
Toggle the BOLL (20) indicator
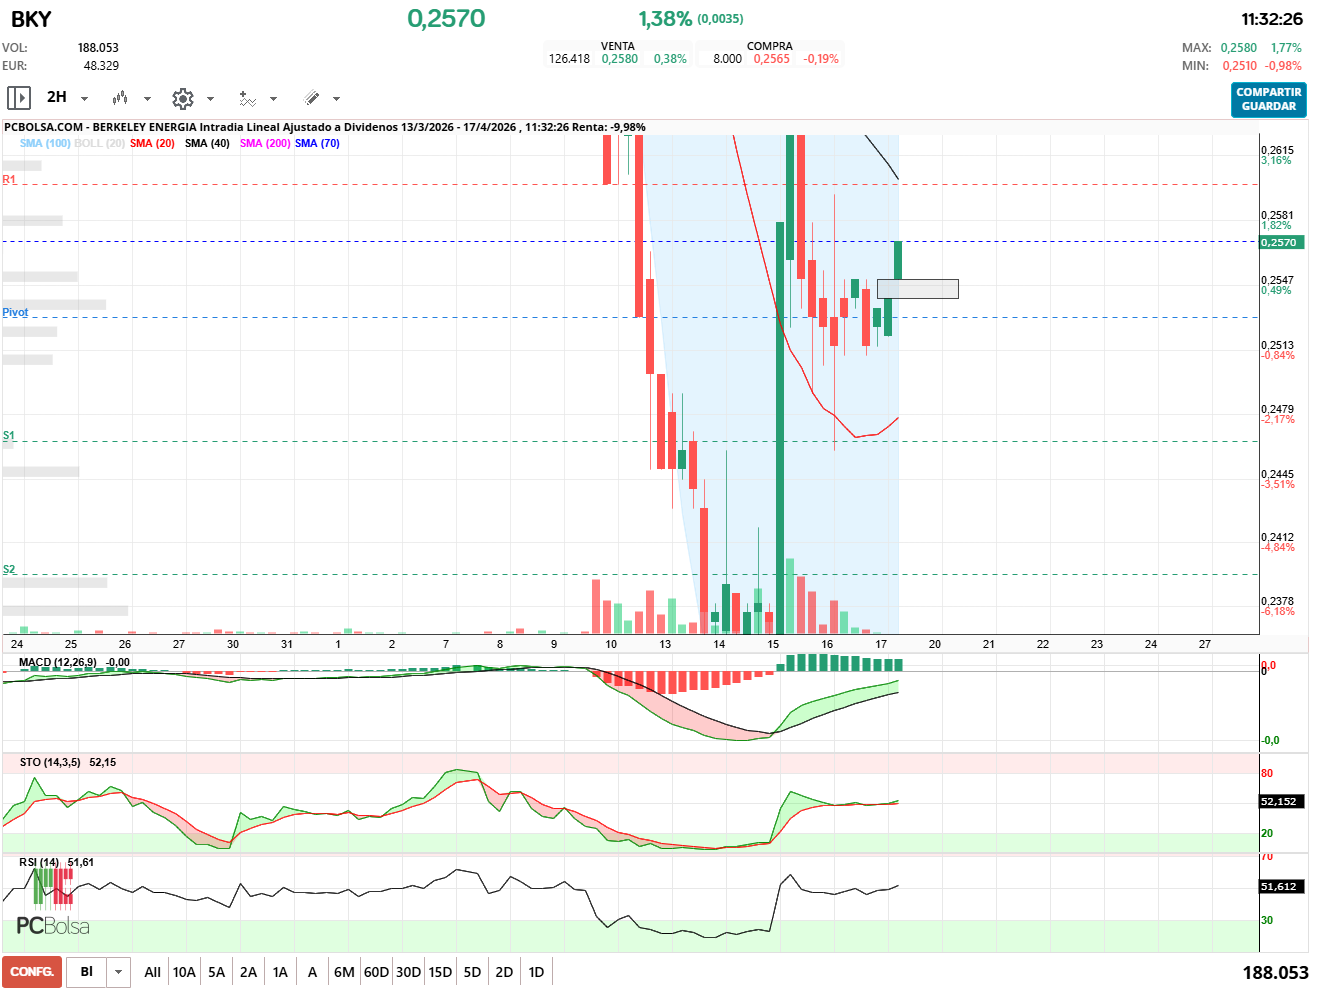100,143
